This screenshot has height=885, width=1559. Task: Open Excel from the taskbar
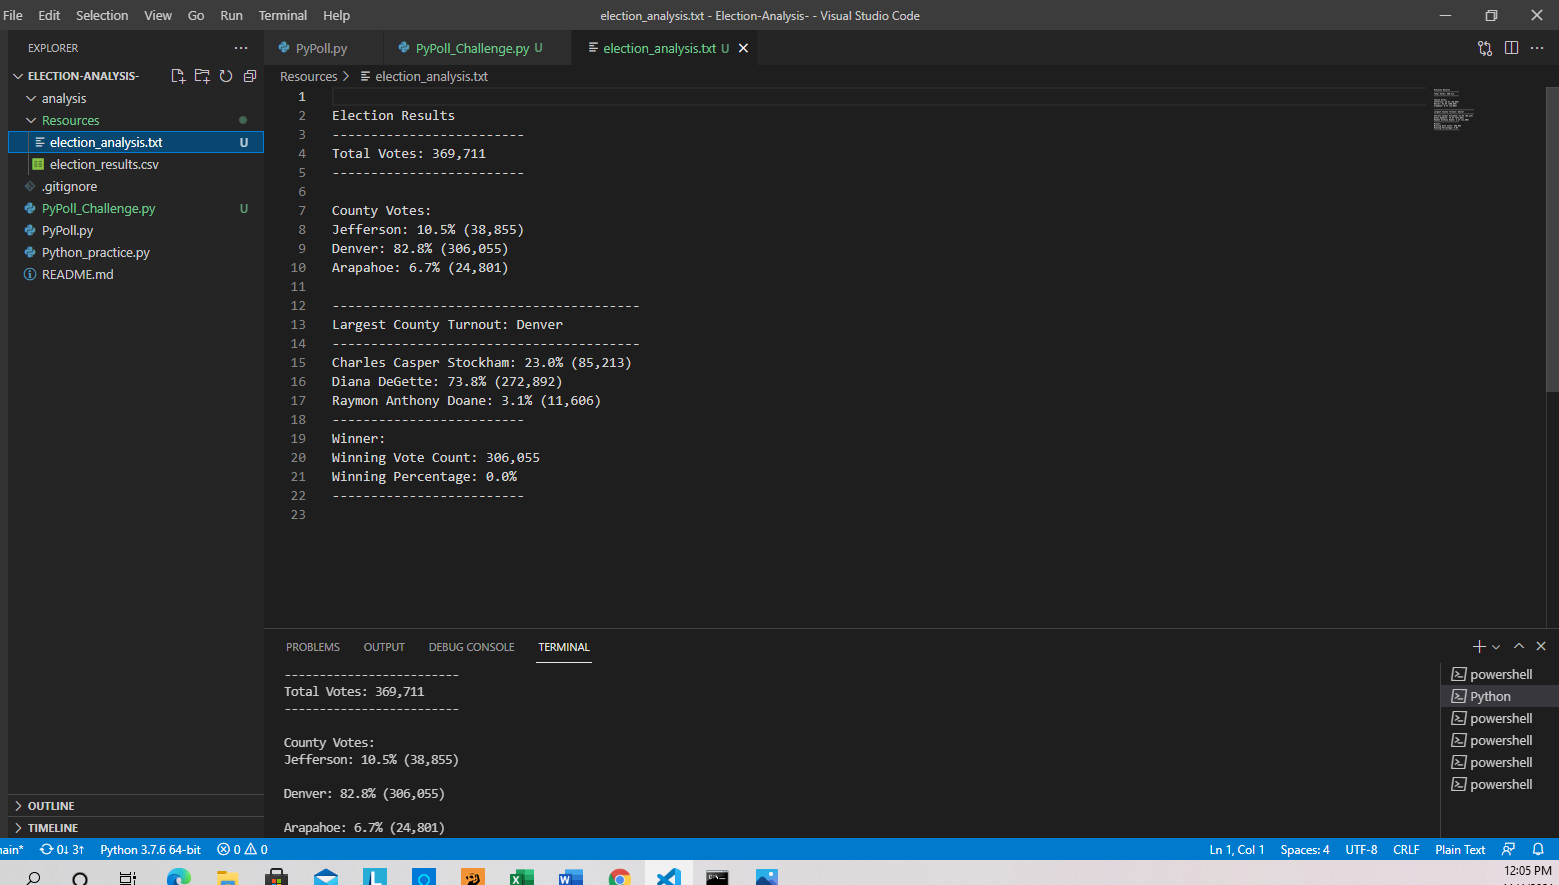(x=522, y=877)
